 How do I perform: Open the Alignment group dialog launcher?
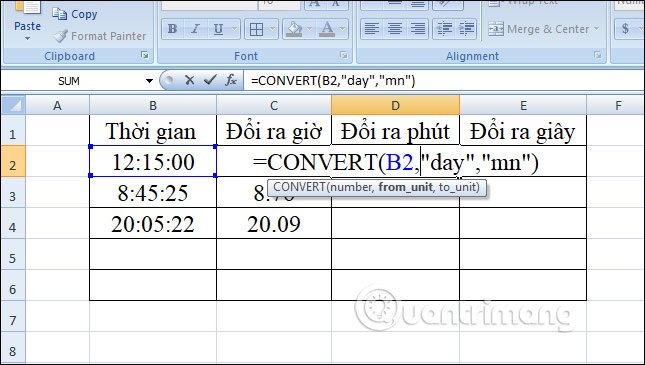point(597,55)
